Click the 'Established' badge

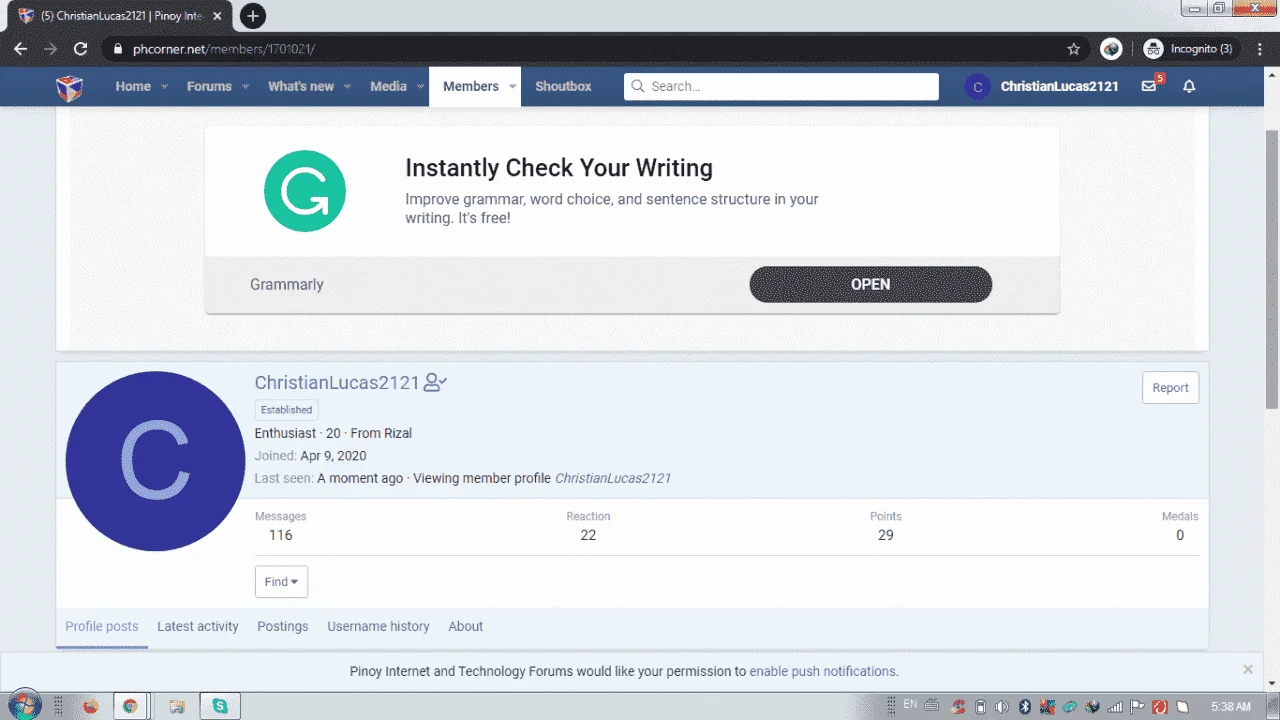[287, 410]
